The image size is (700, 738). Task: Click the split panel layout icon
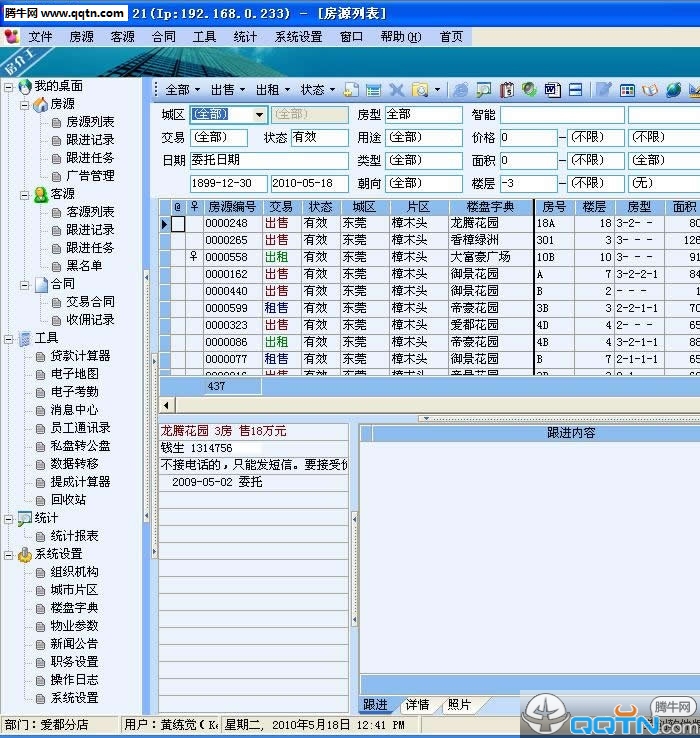(575, 89)
